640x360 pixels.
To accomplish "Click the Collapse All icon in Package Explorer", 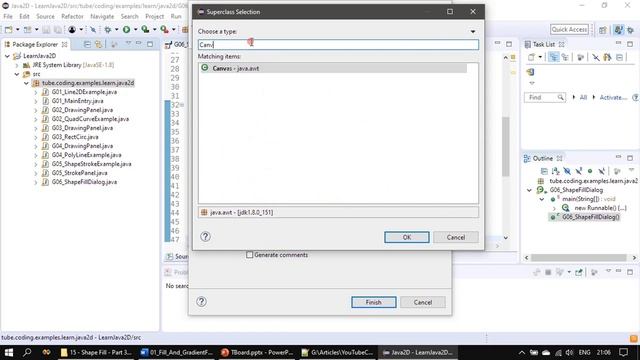I will (x=87, y=44).
